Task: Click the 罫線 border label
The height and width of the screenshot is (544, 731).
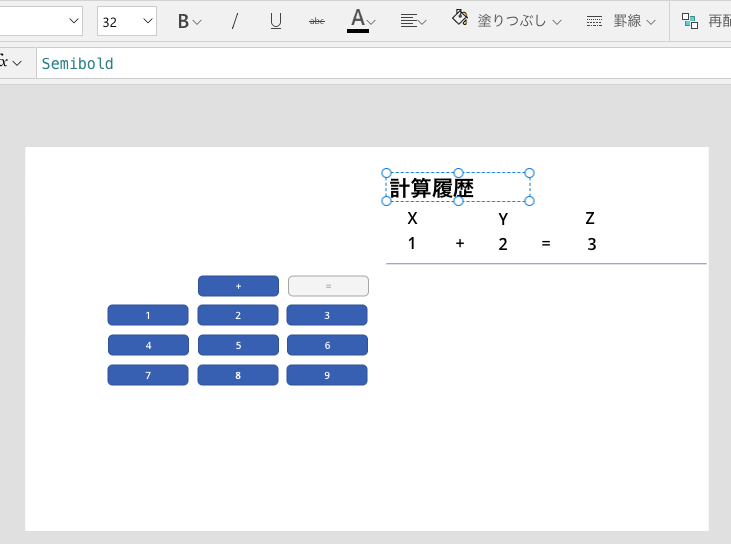Action: tap(628, 21)
